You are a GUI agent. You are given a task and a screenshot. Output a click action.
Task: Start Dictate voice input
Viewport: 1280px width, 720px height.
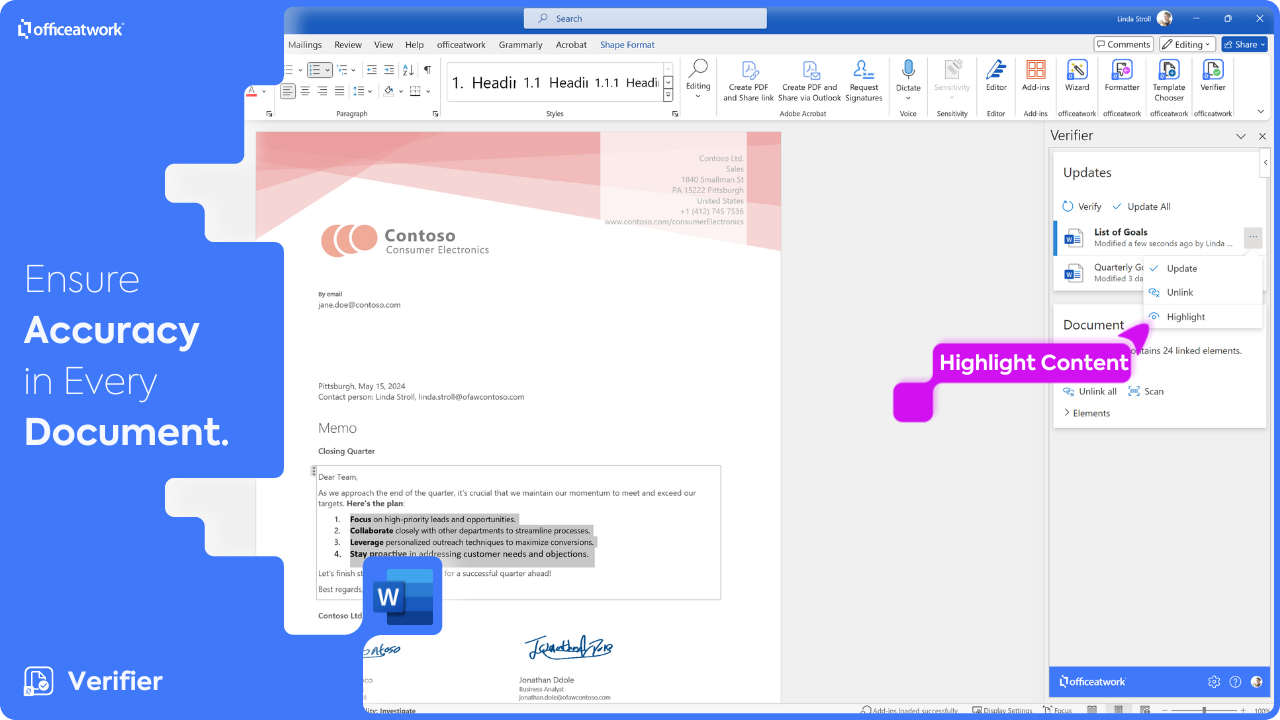coord(908,80)
